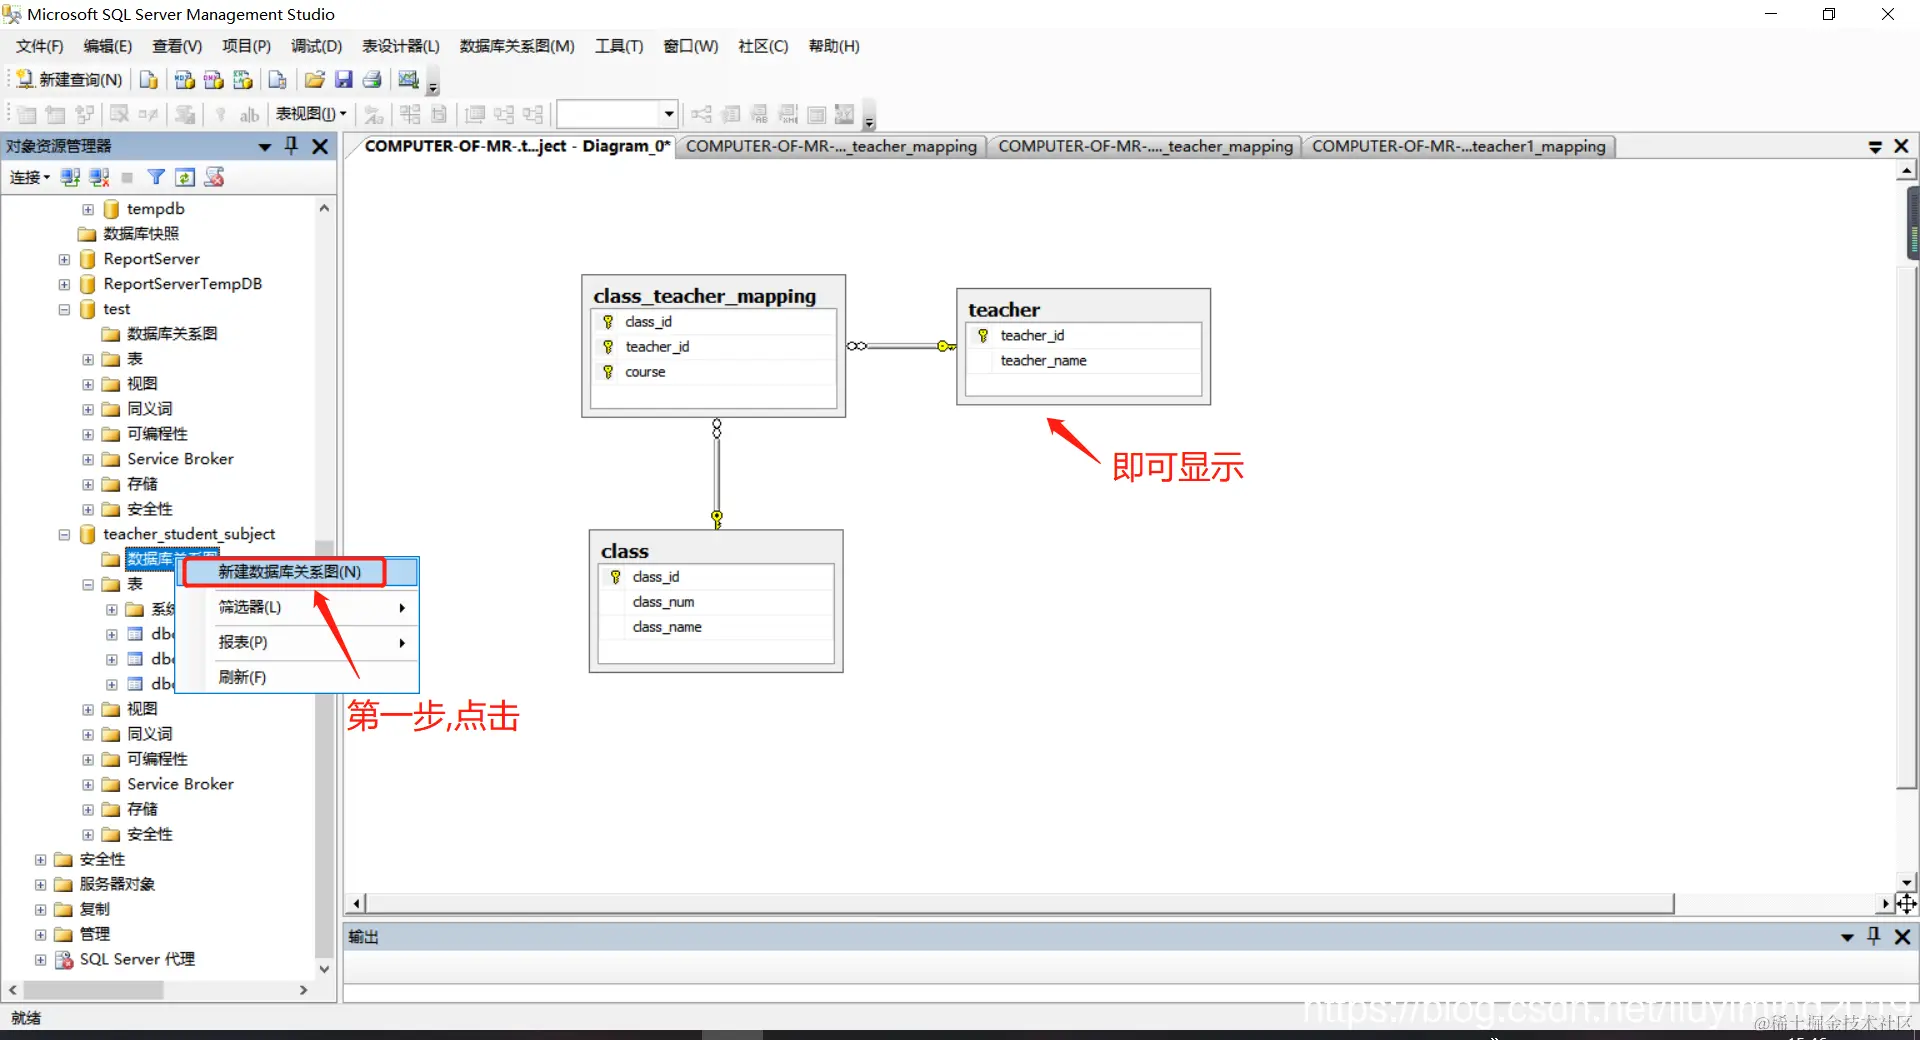Open the 文件(F) menu
The image size is (1920, 1040).
coord(39,46)
